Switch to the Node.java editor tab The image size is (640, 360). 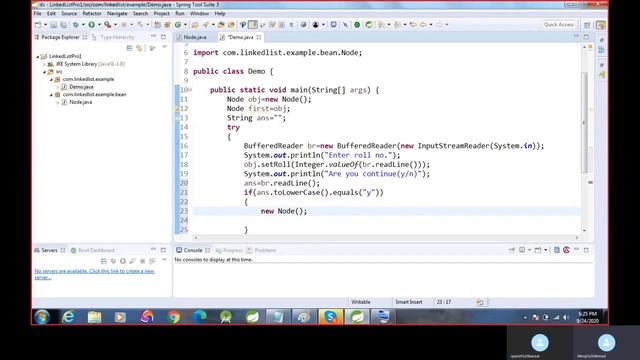coord(192,37)
